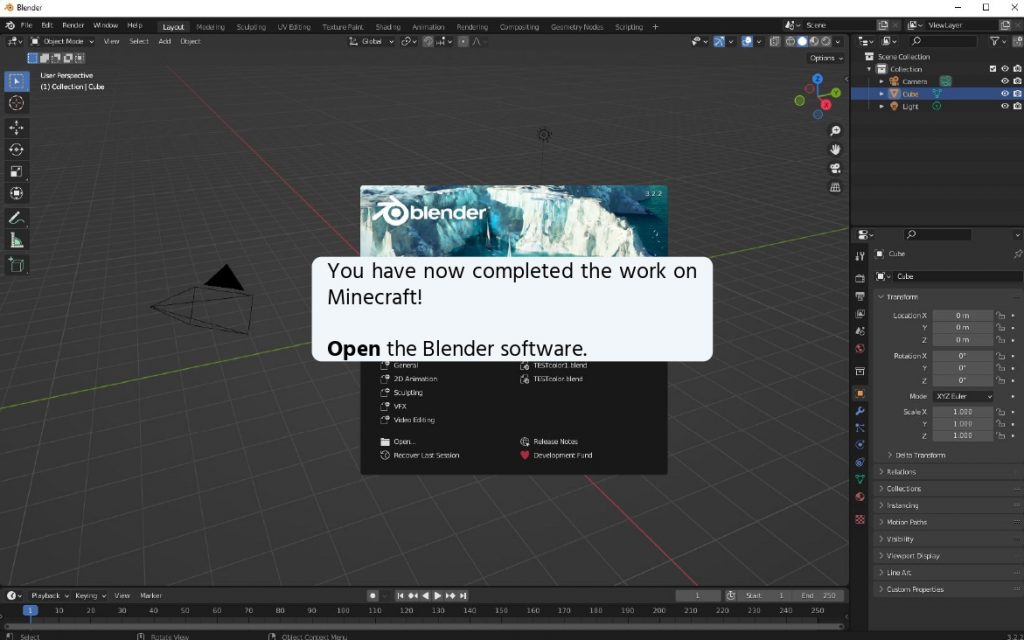This screenshot has width=1024, height=640.
Task: Open the Texture properties checker icon
Action: tap(860, 520)
